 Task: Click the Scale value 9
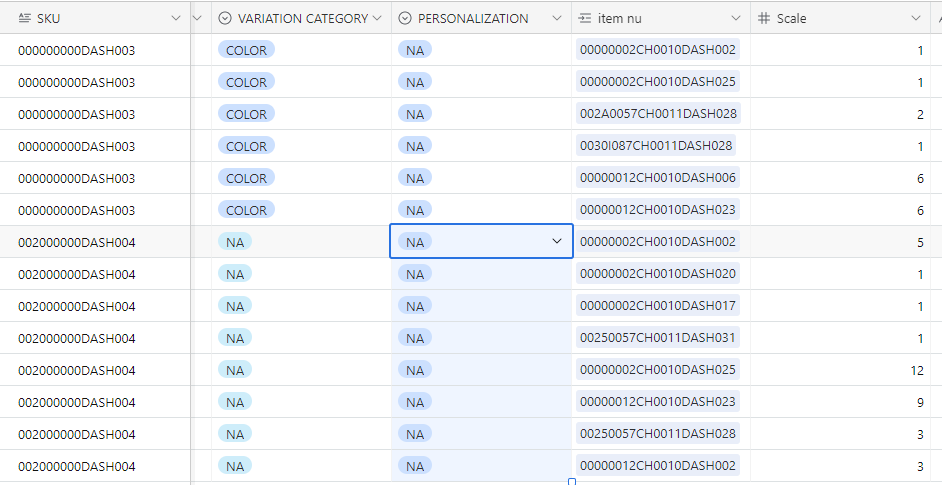(920, 402)
